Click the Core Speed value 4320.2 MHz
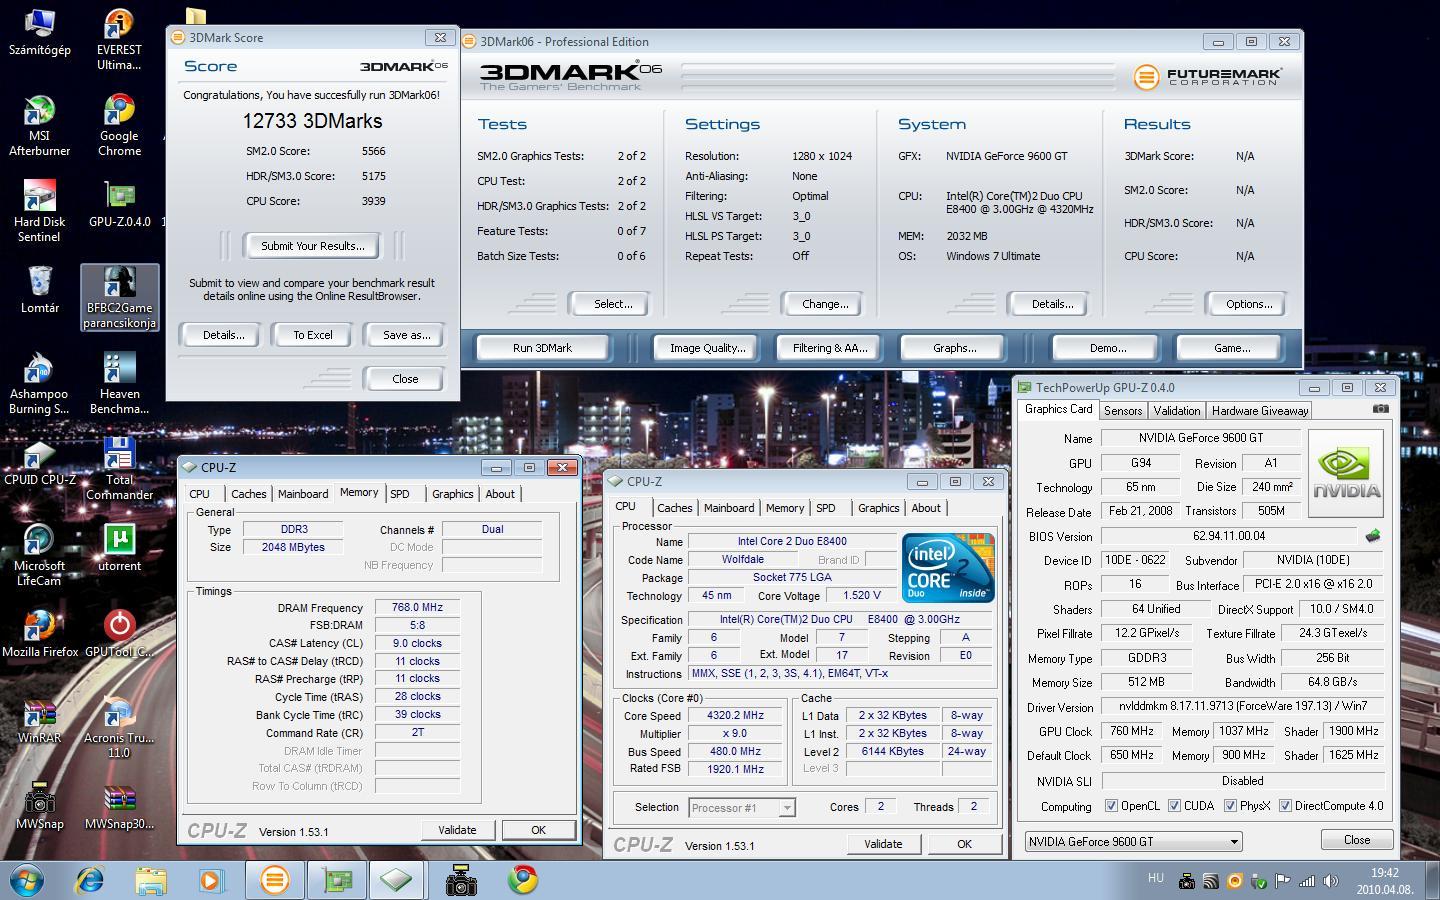Image resolution: width=1440 pixels, height=900 pixels. click(x=735, y=715)
